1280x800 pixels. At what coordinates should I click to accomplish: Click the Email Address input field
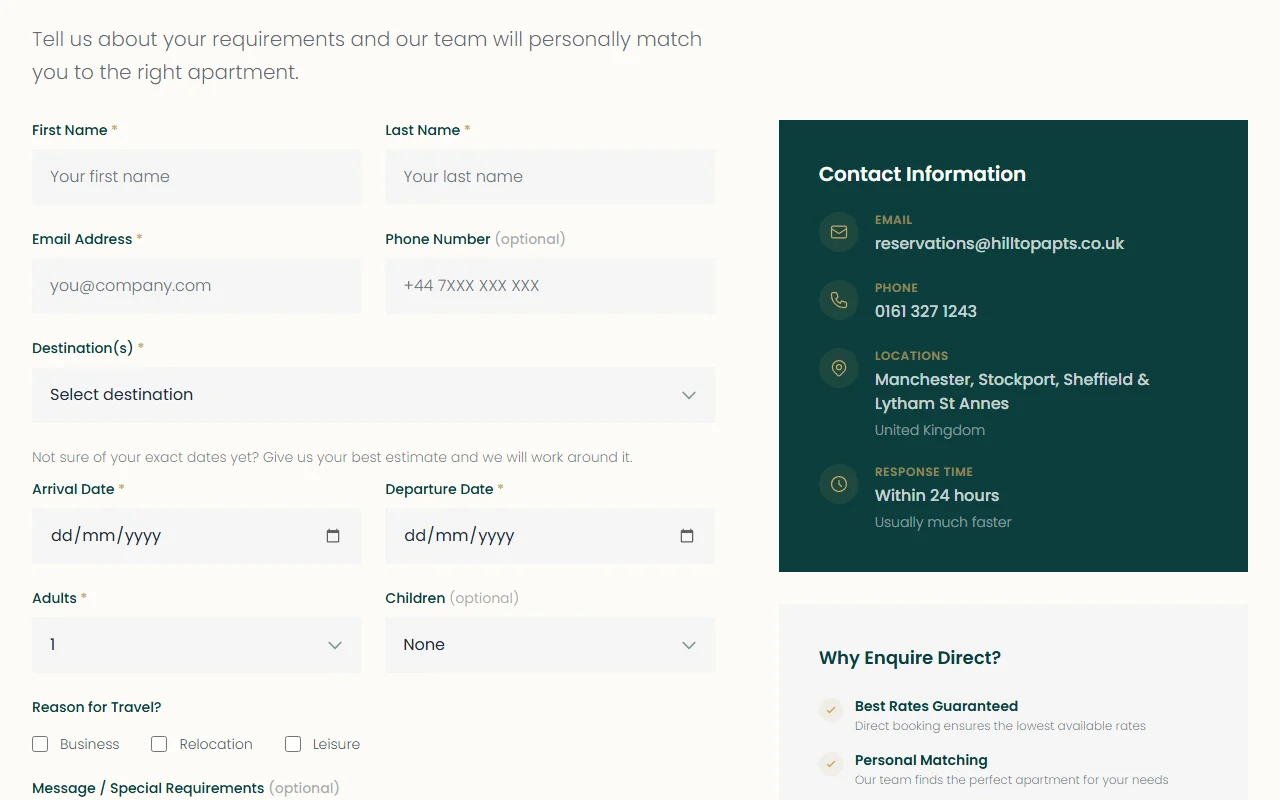[196, 286]
